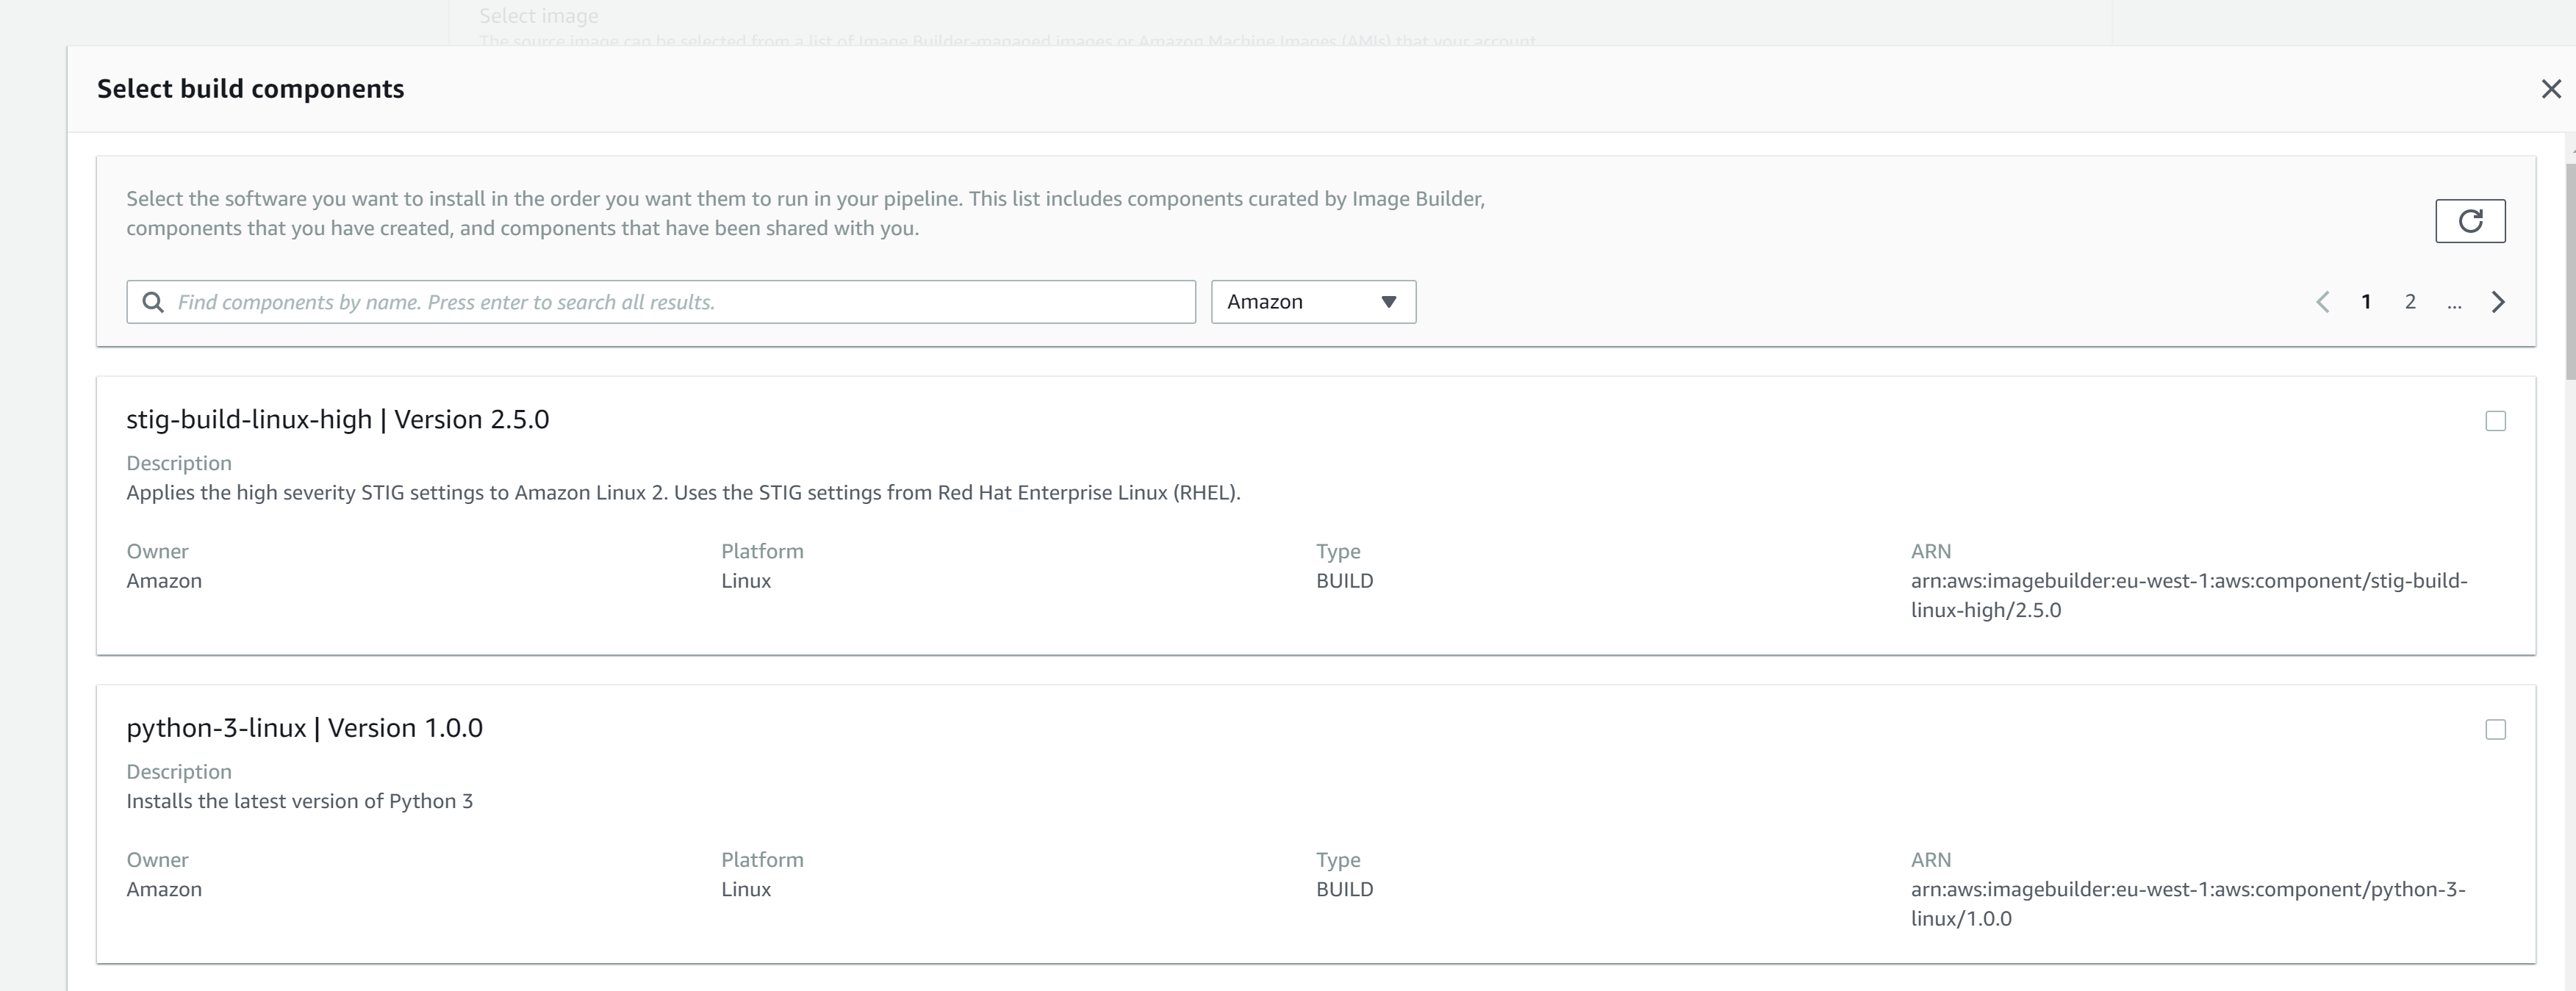Go to page 2 of components
2576x991 pixels.
[x=2410, y=302]
